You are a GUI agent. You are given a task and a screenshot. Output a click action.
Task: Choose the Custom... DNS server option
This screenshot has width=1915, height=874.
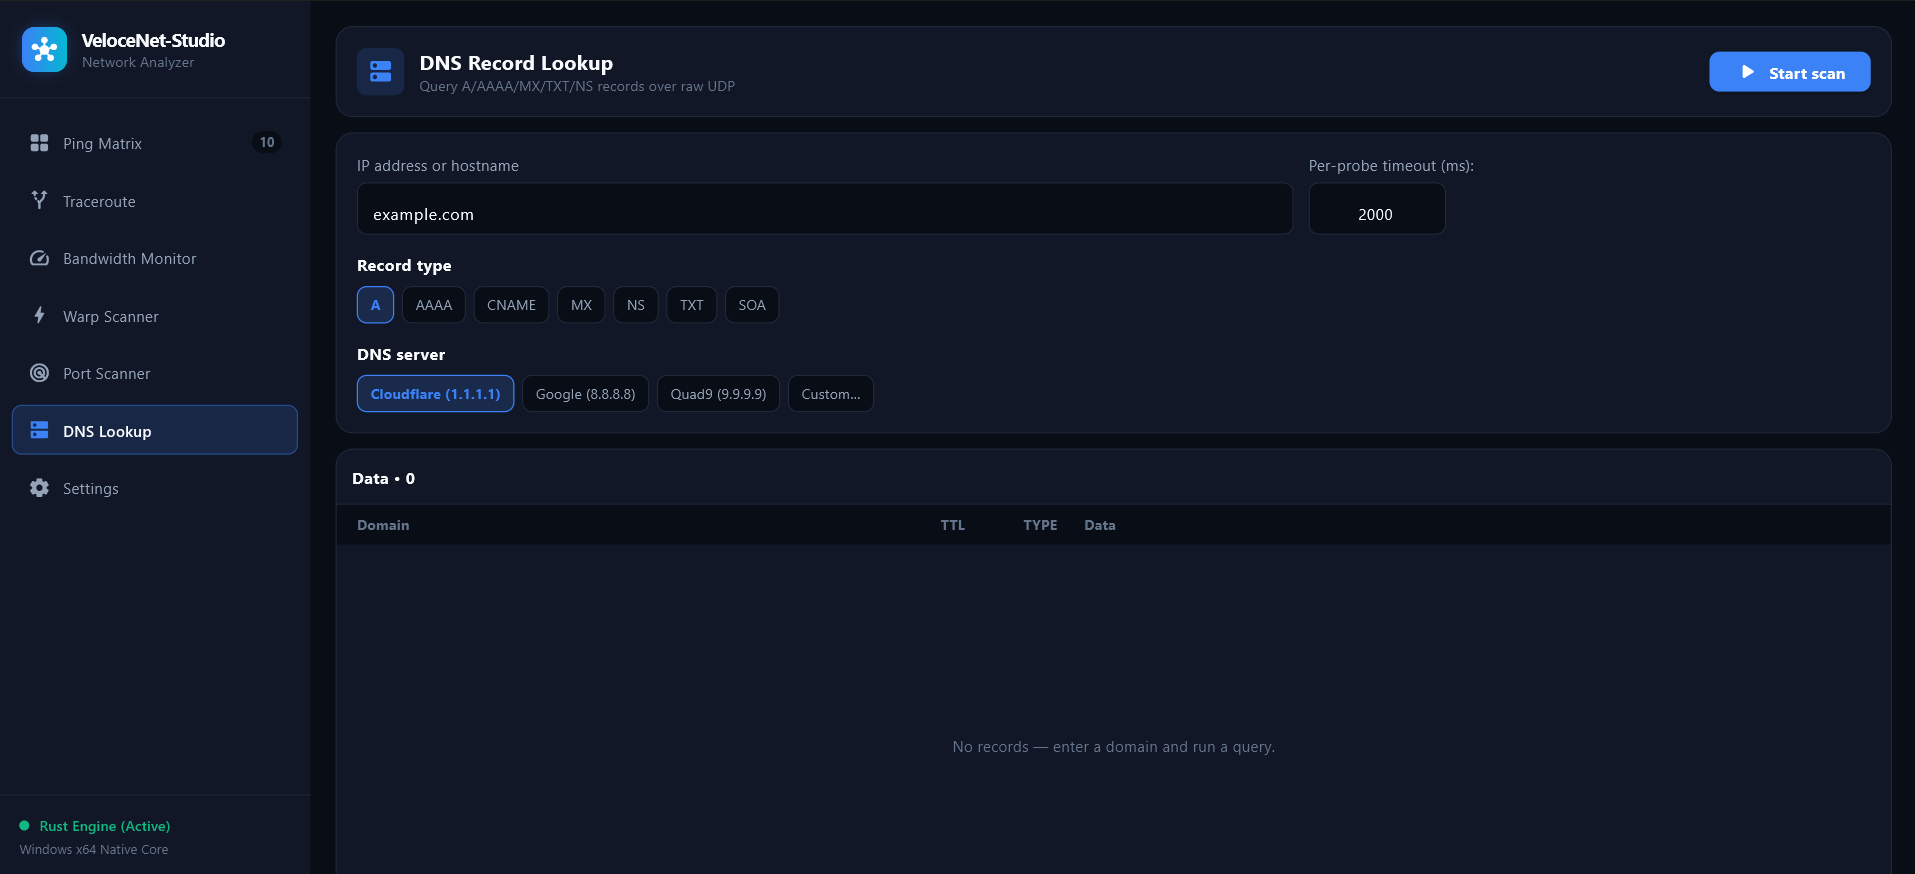click(831, 394)
